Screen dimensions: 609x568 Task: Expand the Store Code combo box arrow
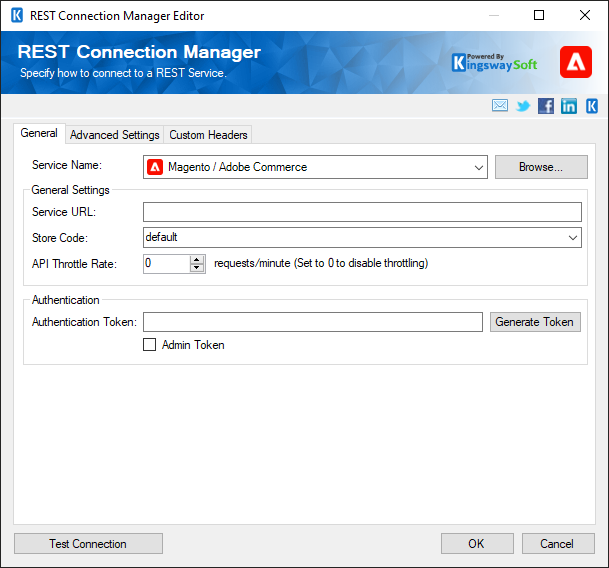572,237
